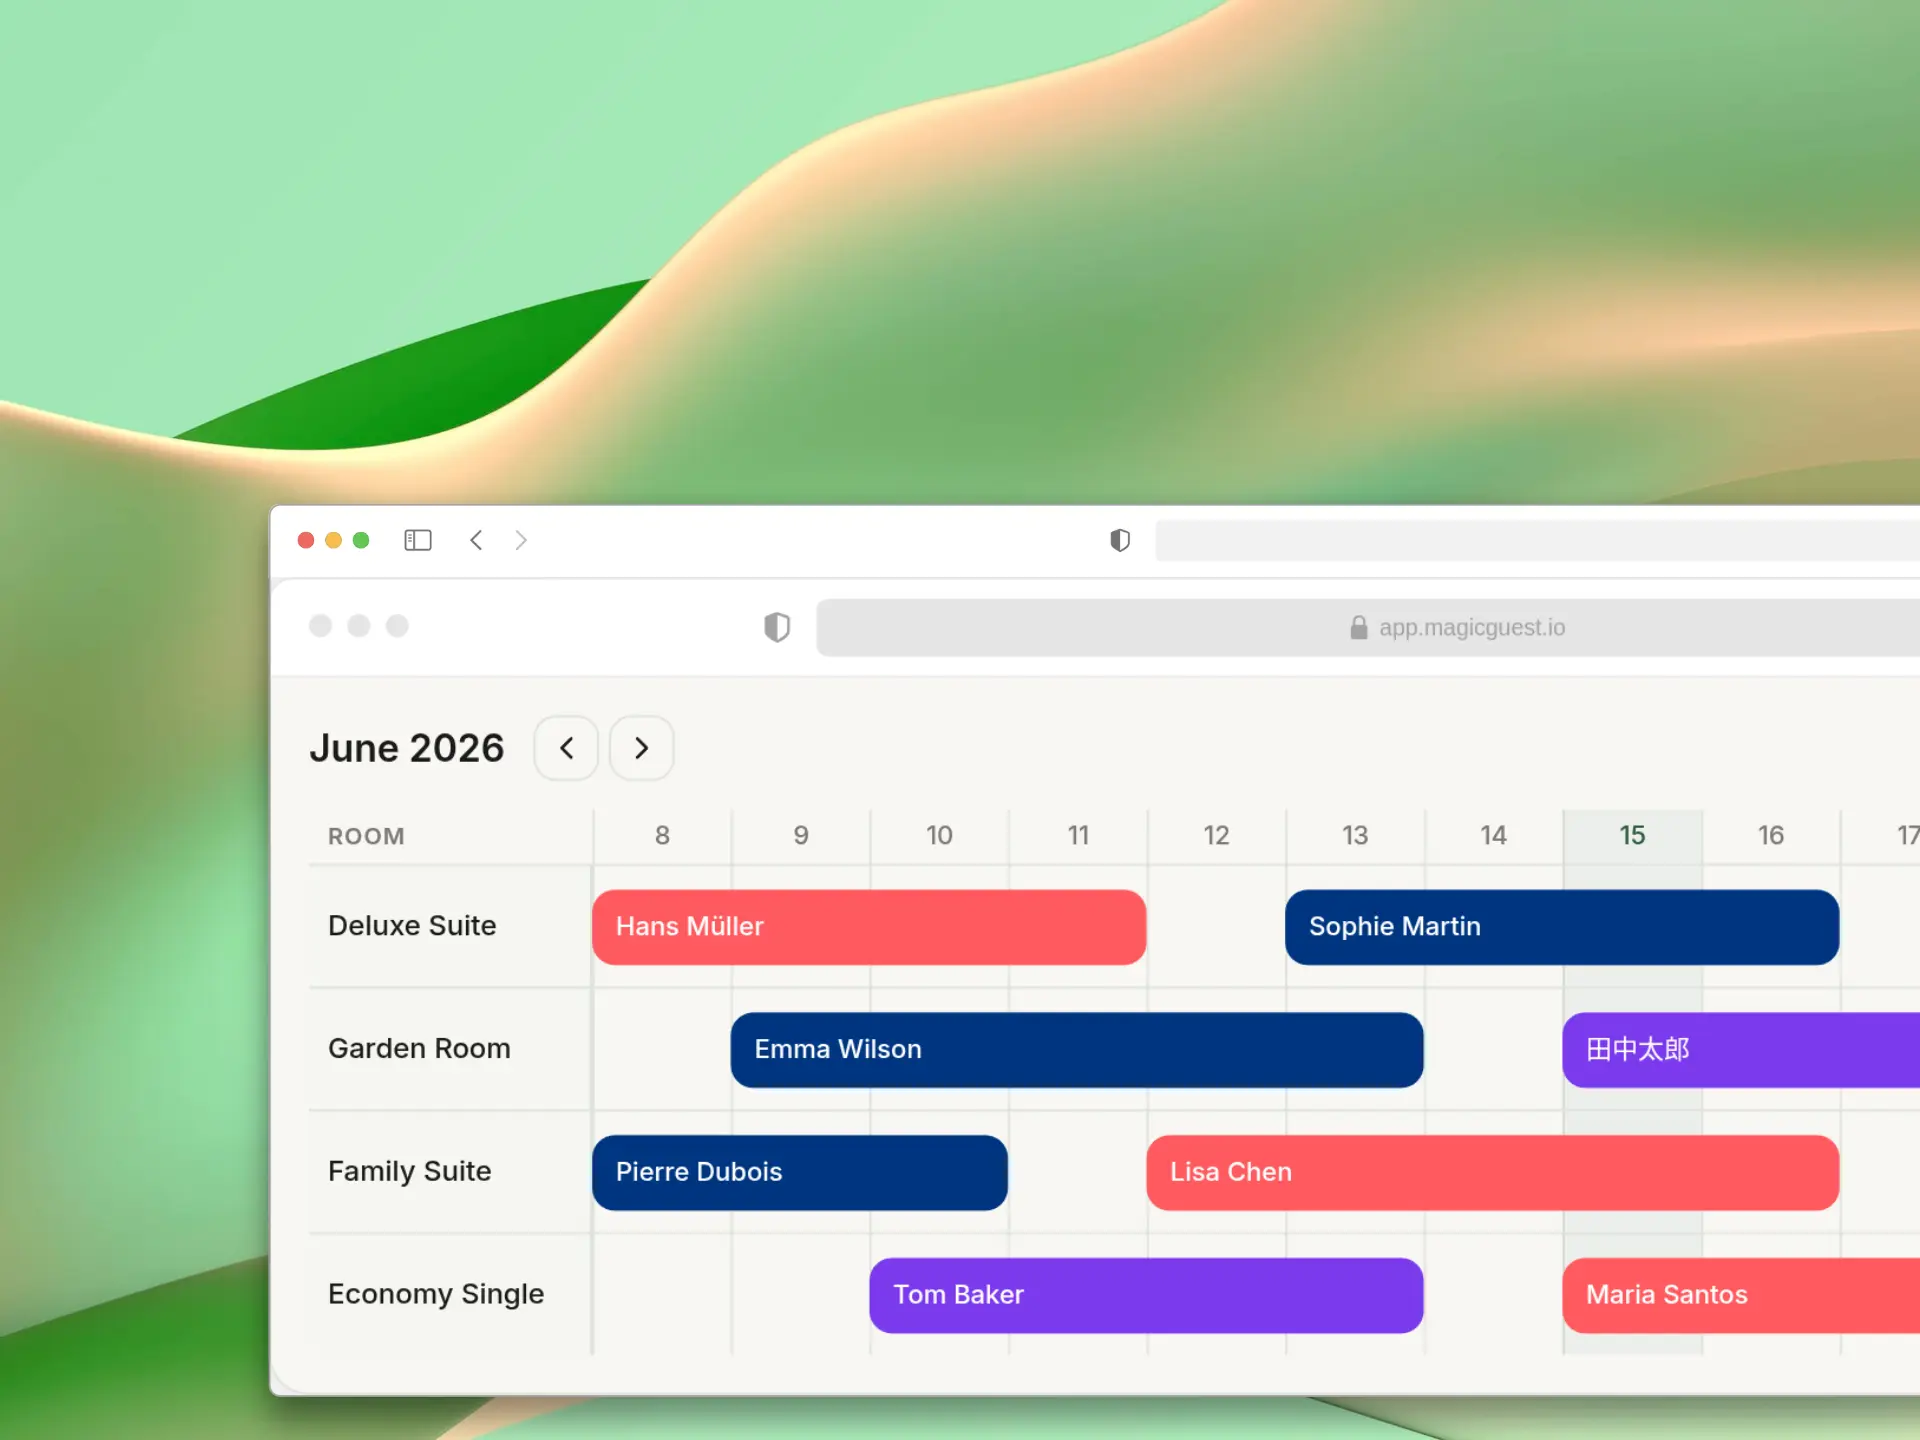Click the privacy shield icon in Safari toolbar
Image resolution: width=1920 pixels, height=1440 pixels.
(x=1120, y=540)
